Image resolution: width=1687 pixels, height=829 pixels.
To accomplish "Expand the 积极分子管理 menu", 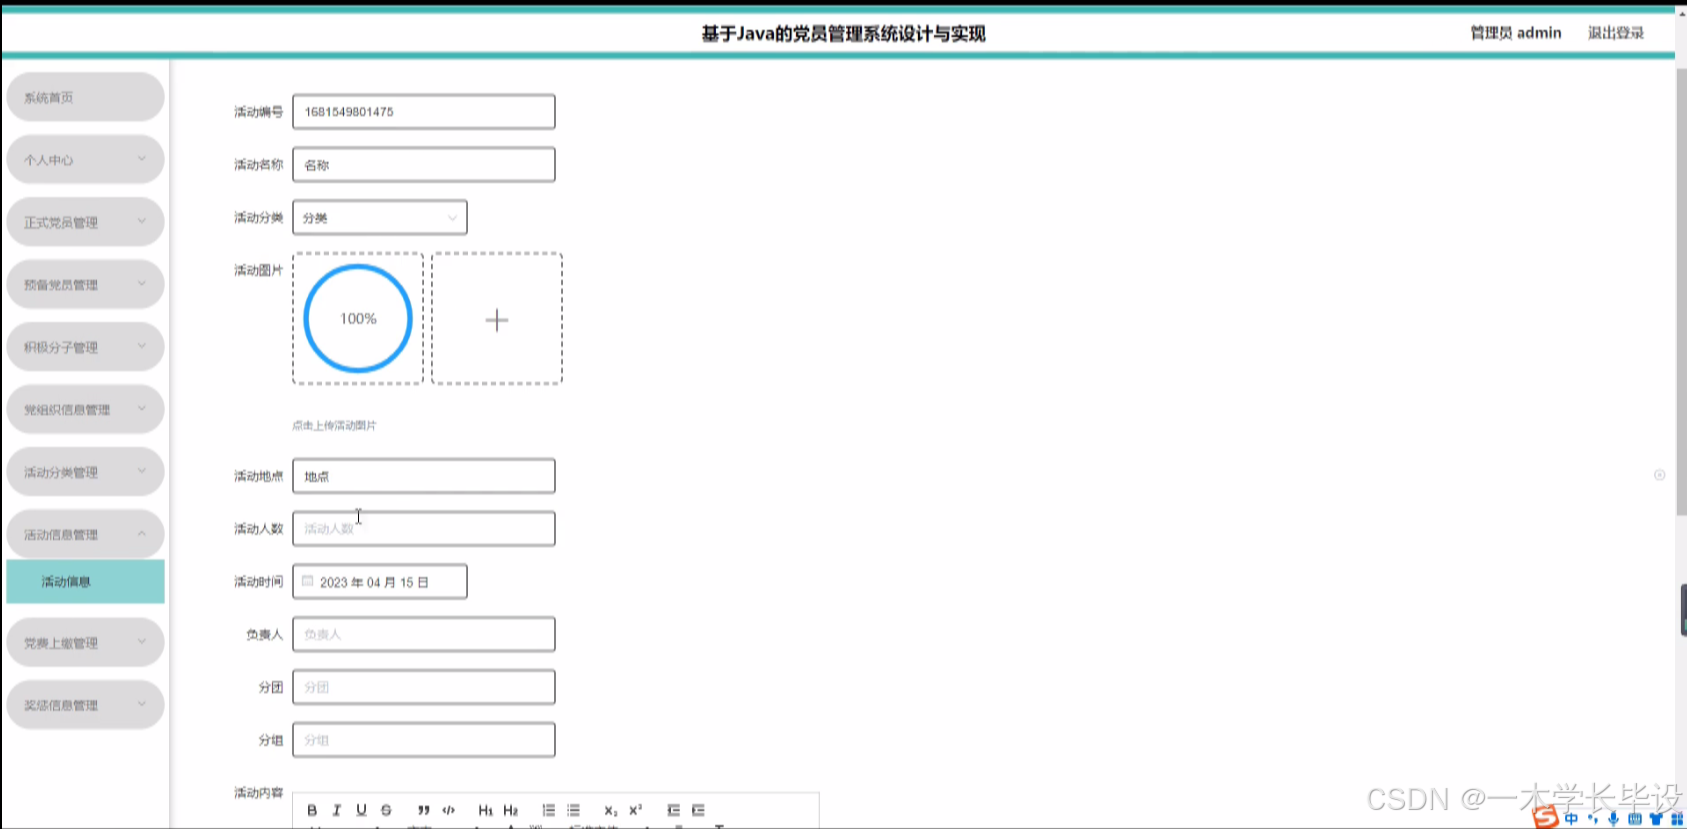I will (85, 347).
